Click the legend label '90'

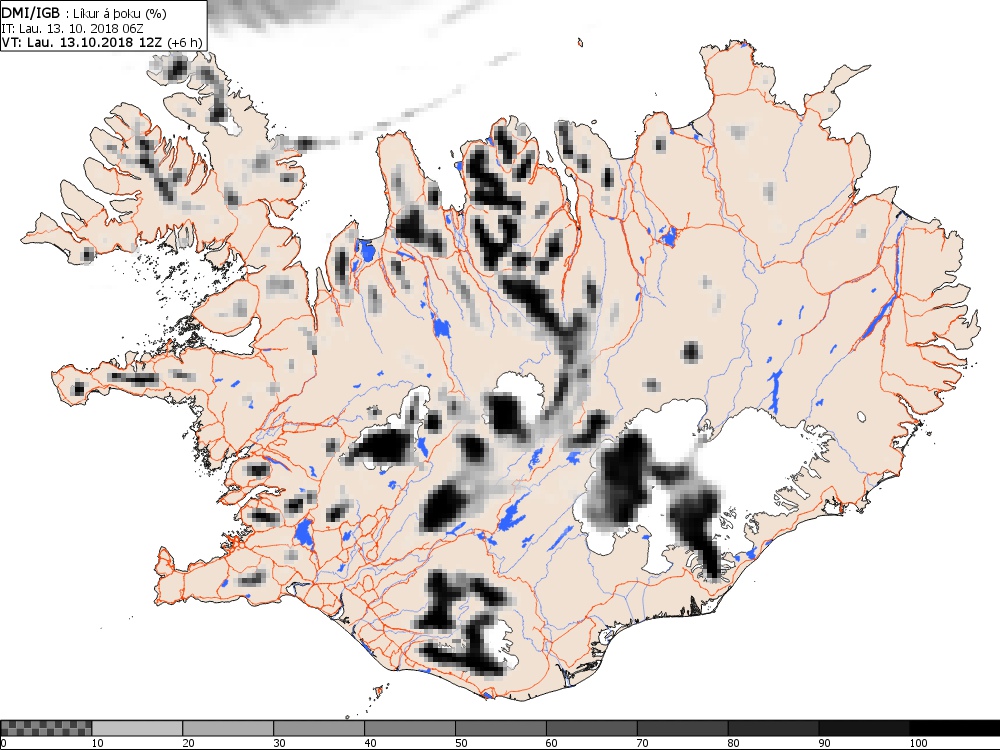[825, 743]
